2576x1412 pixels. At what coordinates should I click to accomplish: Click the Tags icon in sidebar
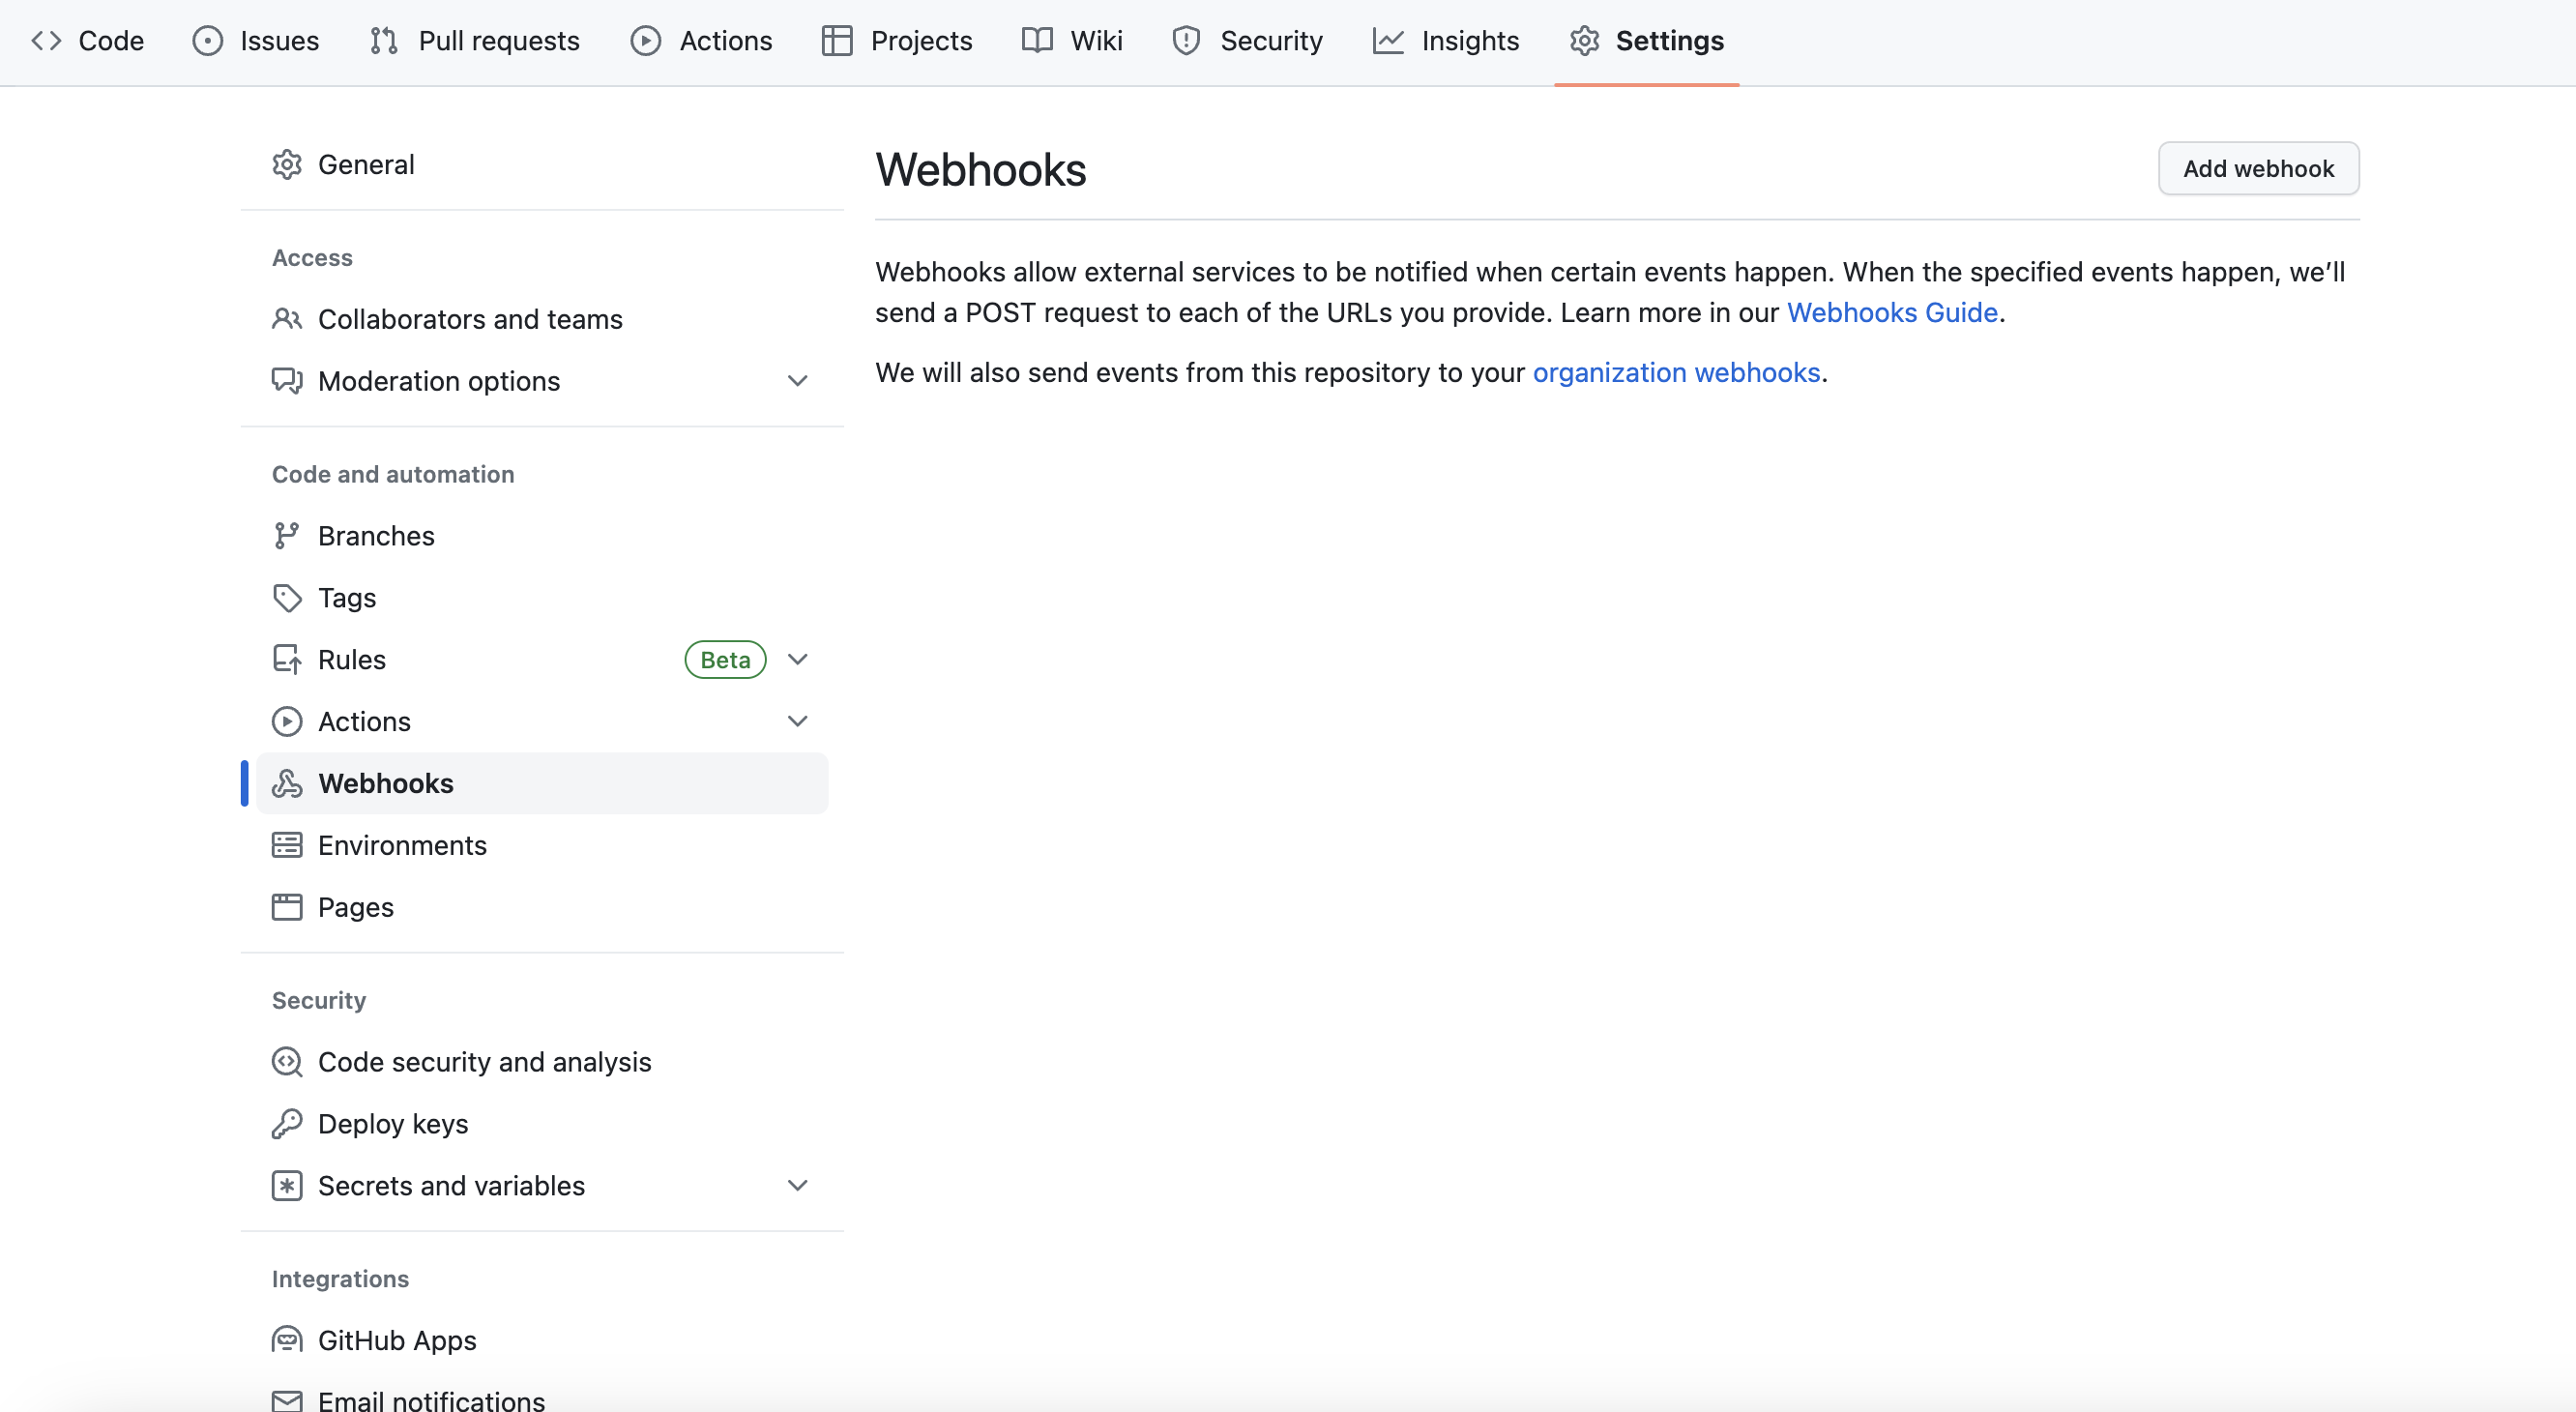coord(286,598)
